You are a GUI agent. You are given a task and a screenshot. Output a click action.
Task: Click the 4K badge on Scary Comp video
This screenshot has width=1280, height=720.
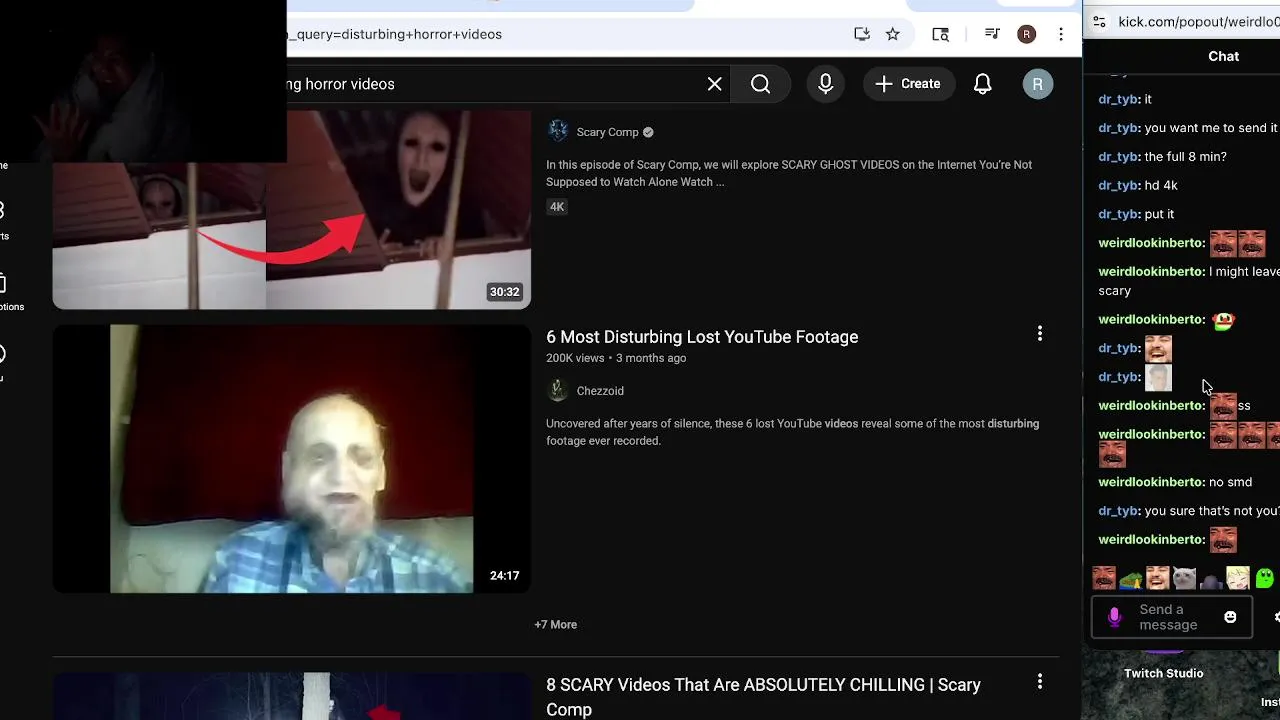click(557, 207)
